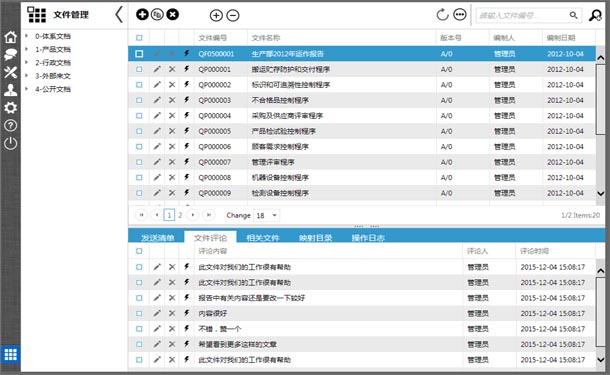610x375 pixels.
Task: Open the chat messages sidebar icon
Action: point(11,54)
